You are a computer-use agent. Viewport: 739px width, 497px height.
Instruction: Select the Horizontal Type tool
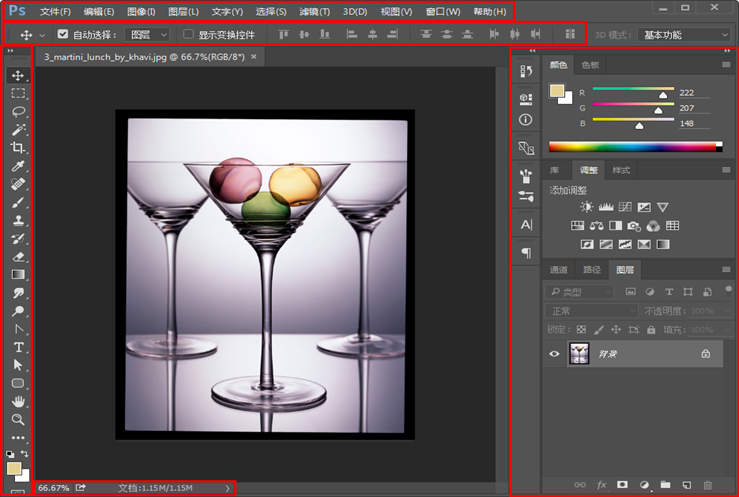point(18,347)
